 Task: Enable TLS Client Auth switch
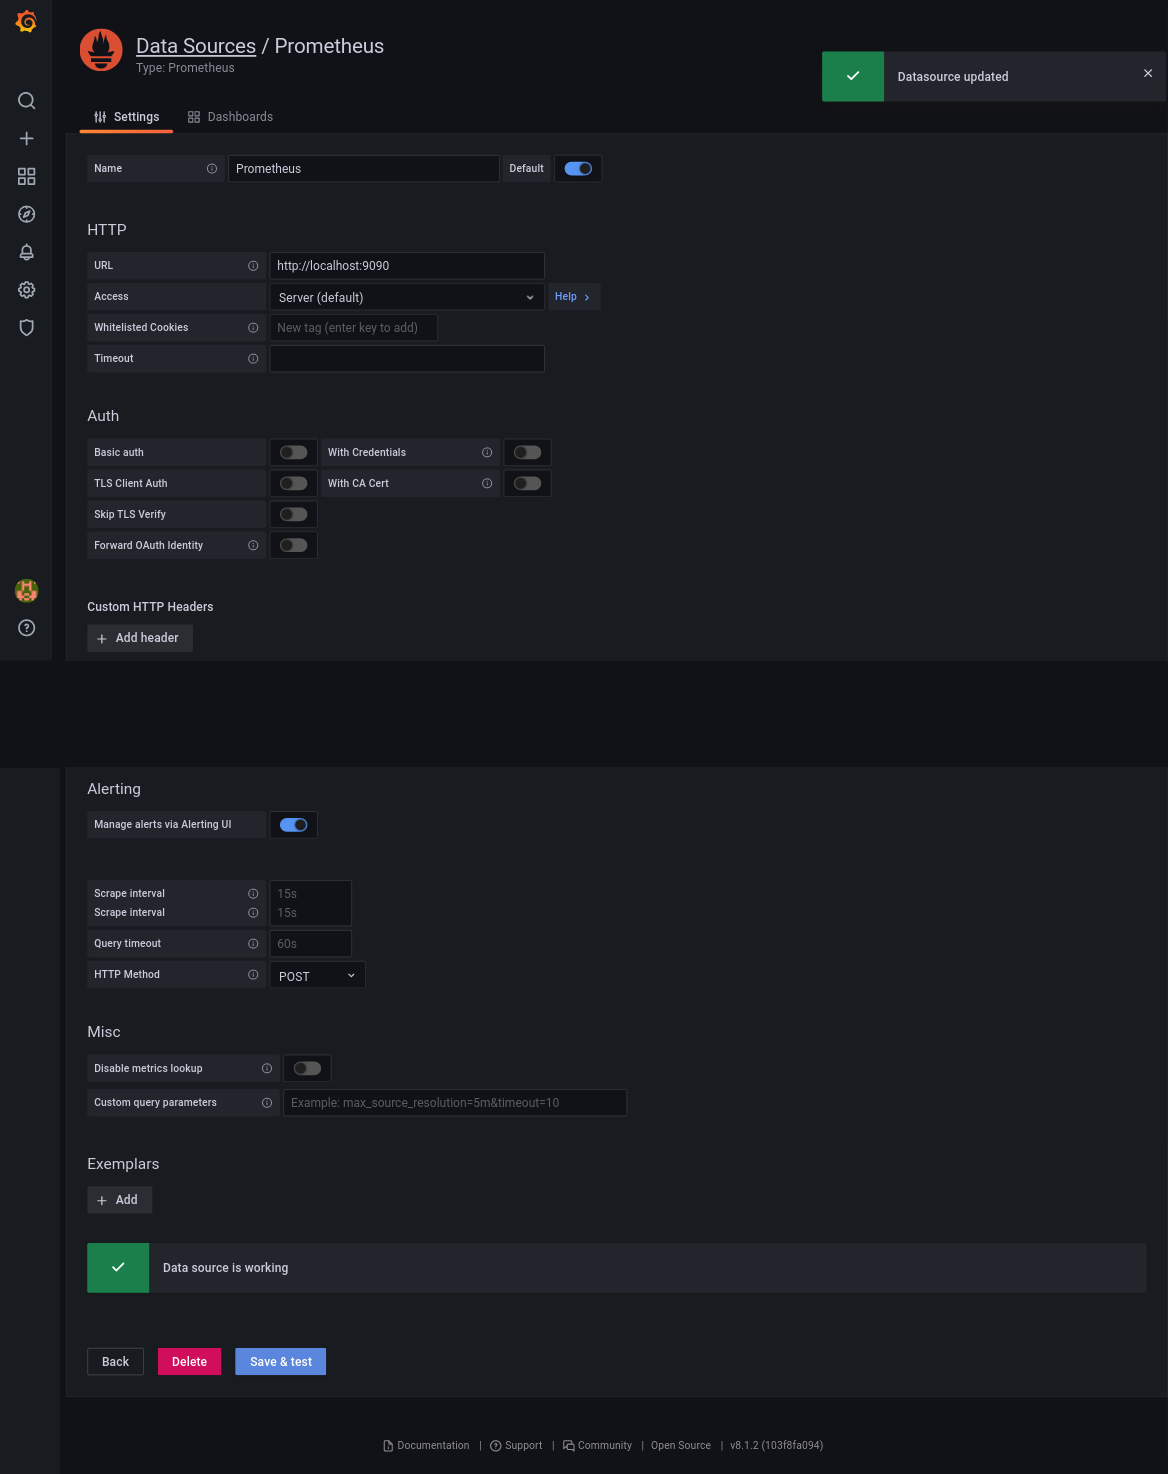294,484
